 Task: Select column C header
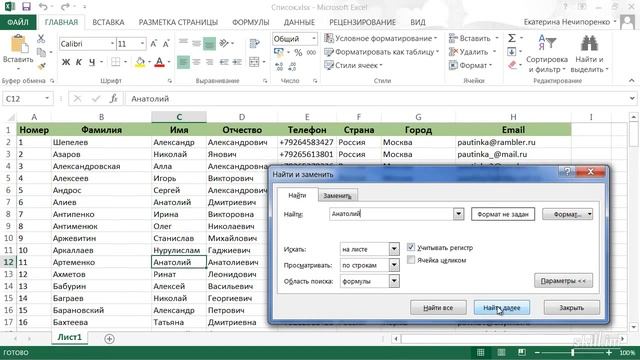(x=179, y=117)
